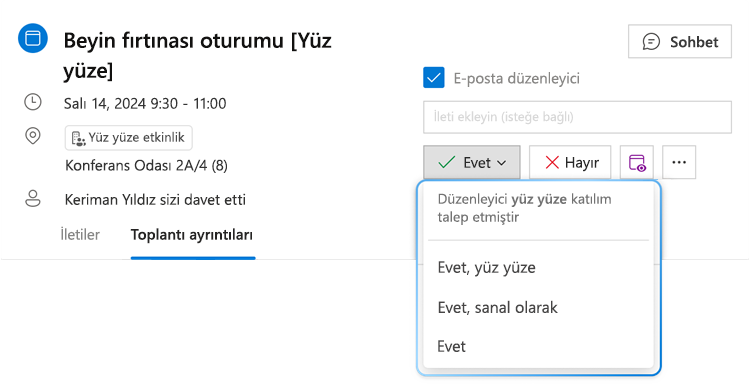Click the location pin icon
This screenshot has width=750, height=387.
pyautogui.click(x=33, y=136)
